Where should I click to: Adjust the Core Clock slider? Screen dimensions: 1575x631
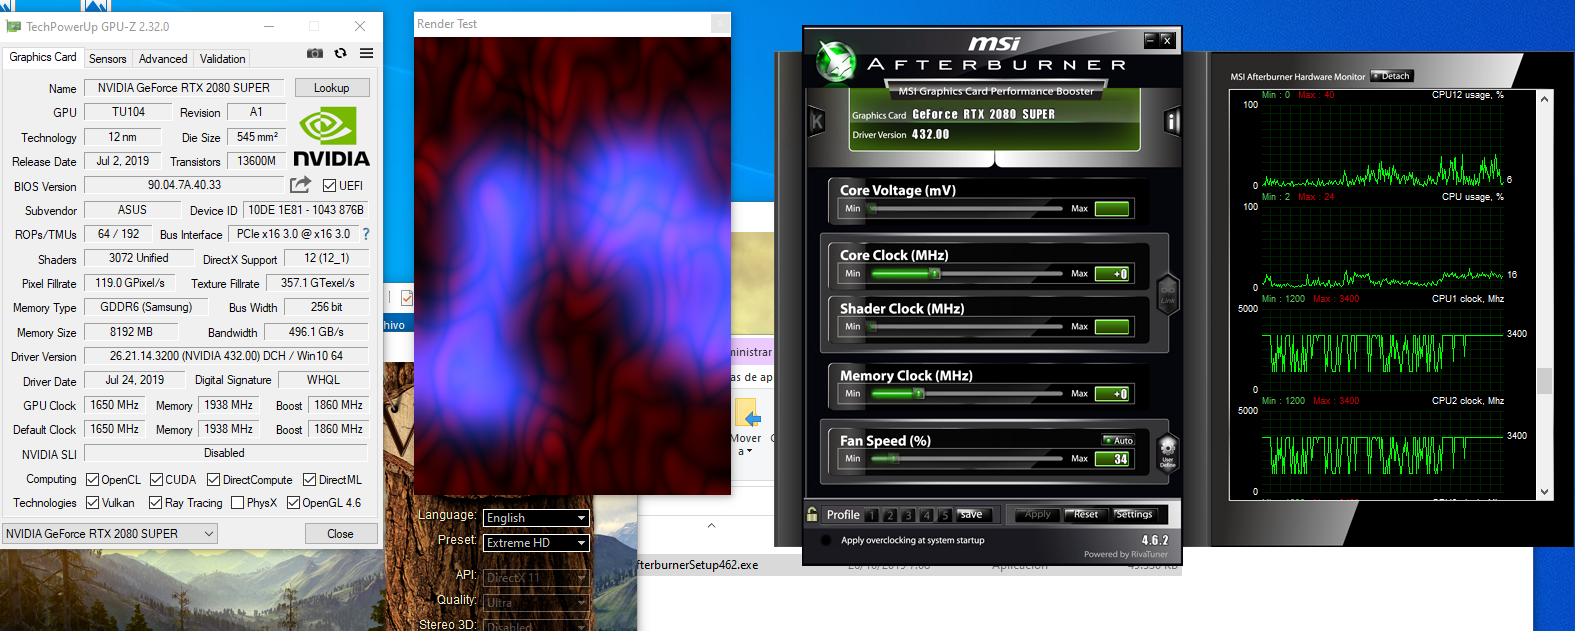[x=965, y=273]
